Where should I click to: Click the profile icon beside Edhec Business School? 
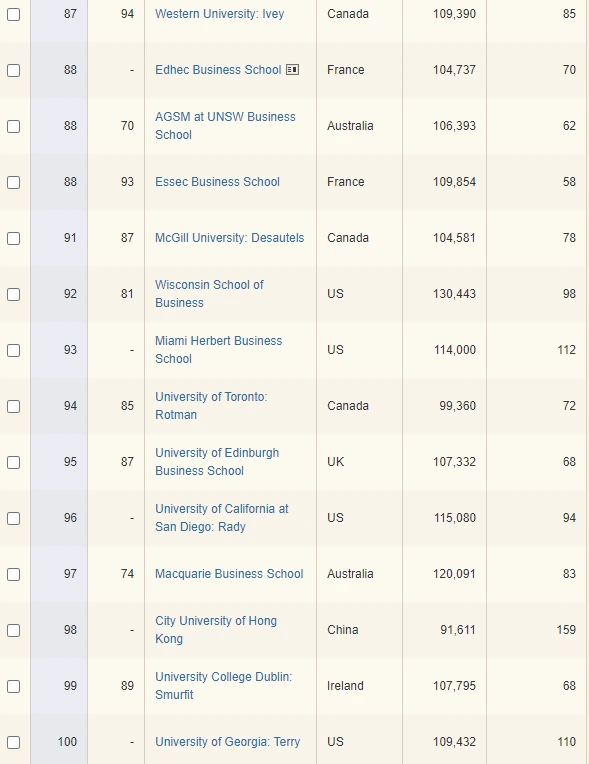click(x=292, y=70)
